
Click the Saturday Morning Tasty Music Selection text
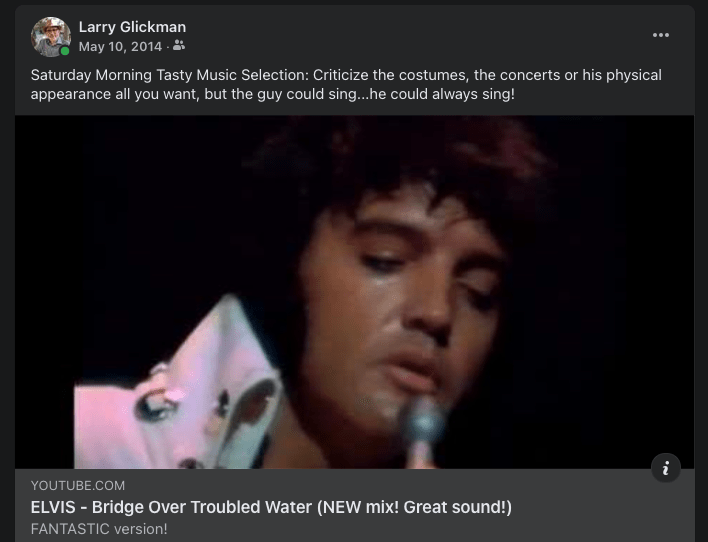[x=170, y=75]
